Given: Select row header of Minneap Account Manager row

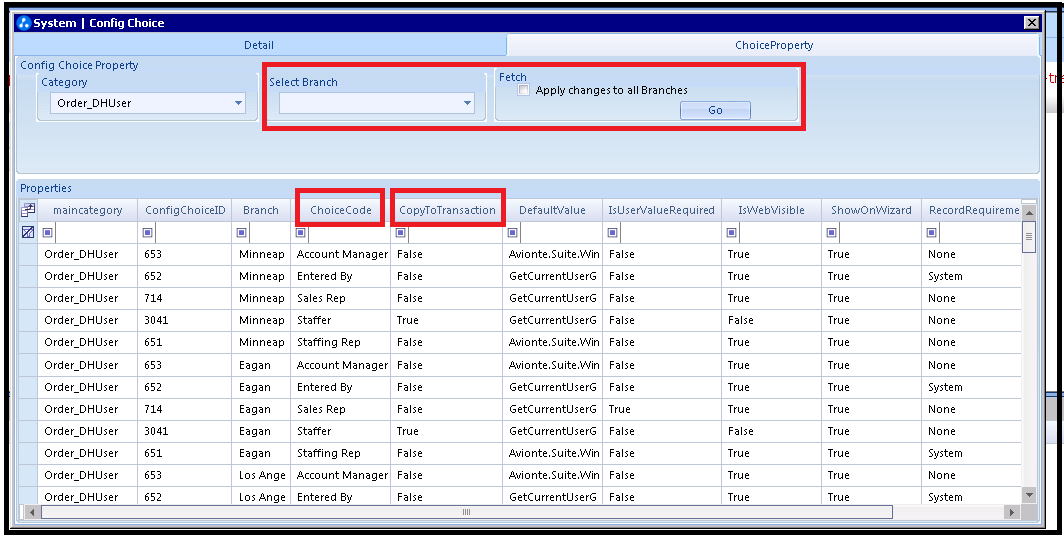Looking at the screenshot, I should pyautogui.click(x=28, y=255).
